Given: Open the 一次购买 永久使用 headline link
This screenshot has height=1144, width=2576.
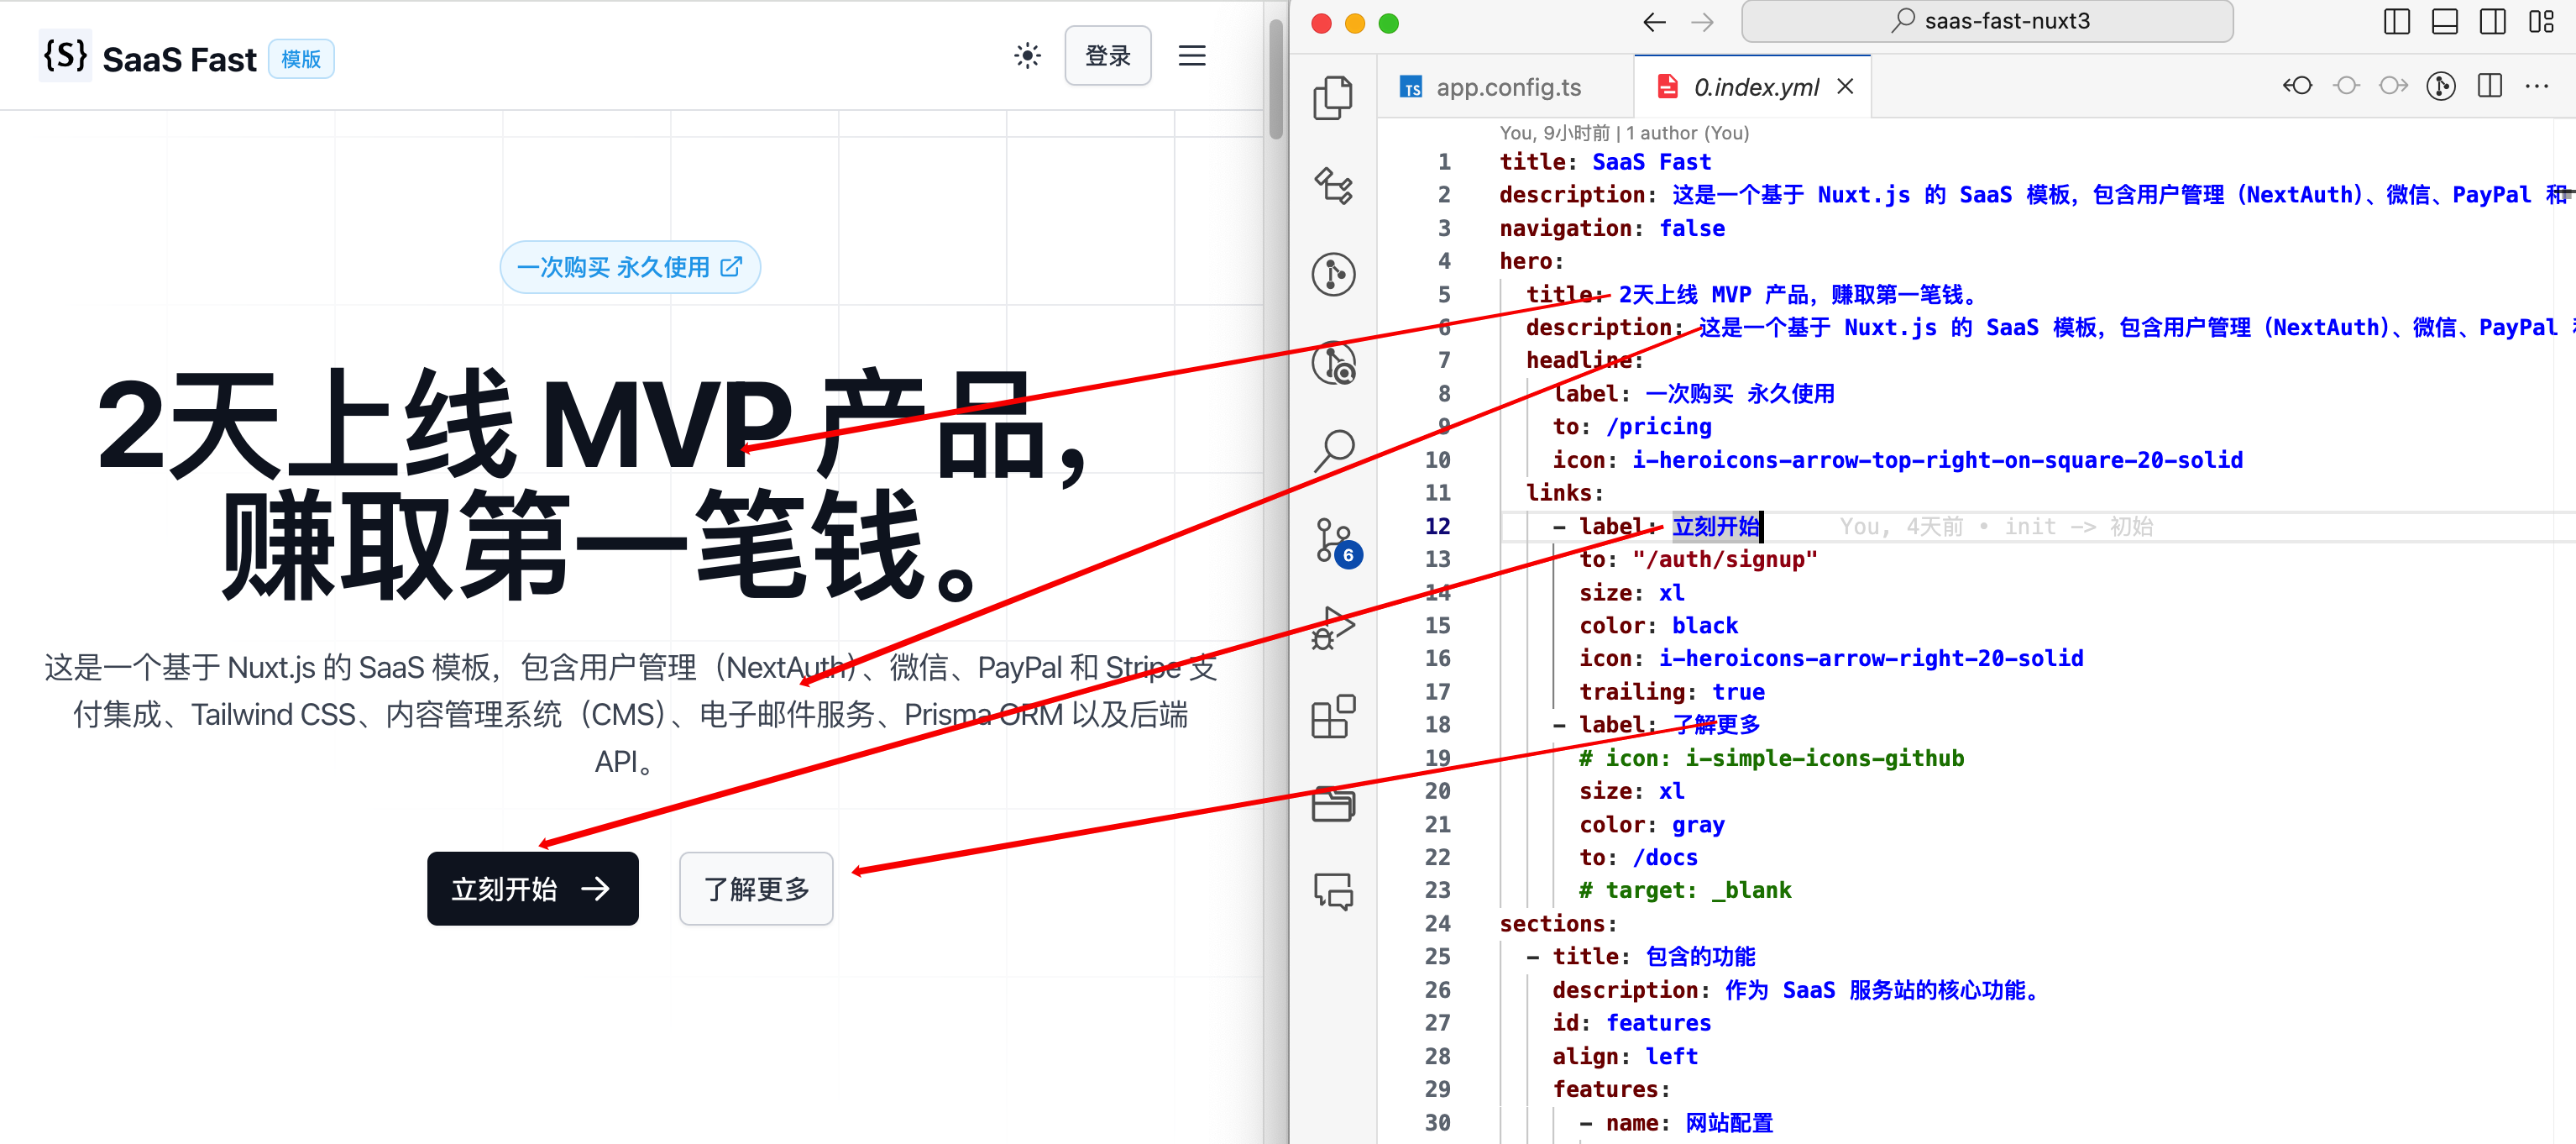Looking at the screenshot, I should [630, 267].
